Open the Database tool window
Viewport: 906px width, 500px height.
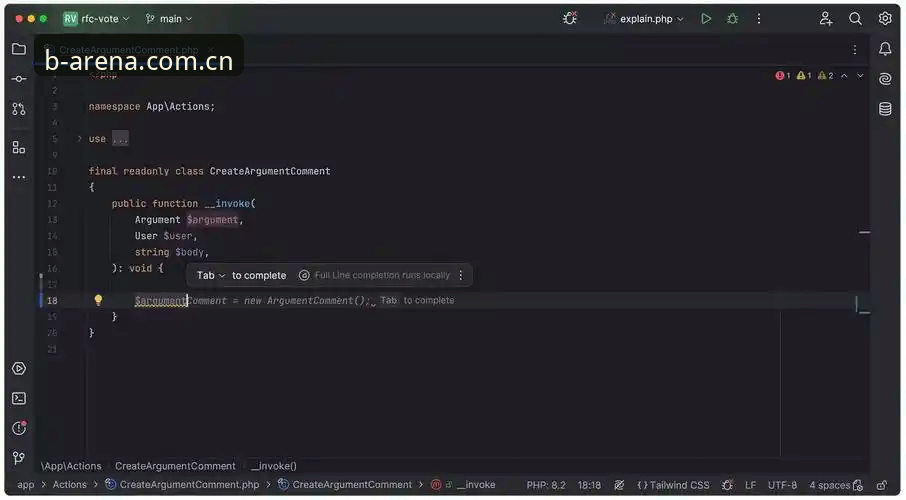point(885,109)
